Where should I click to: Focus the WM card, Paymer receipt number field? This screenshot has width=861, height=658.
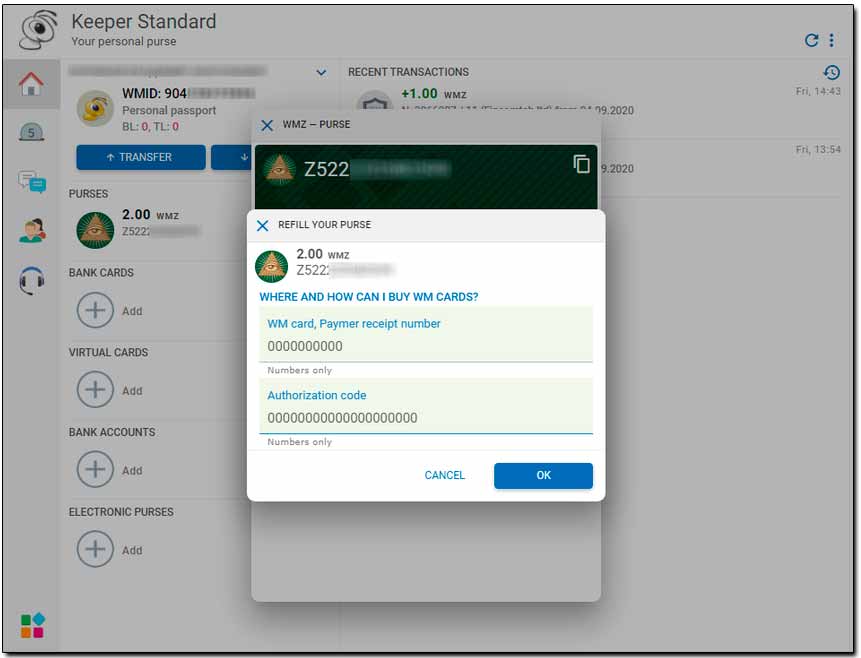pyautogui.click(x=426, y=334)
